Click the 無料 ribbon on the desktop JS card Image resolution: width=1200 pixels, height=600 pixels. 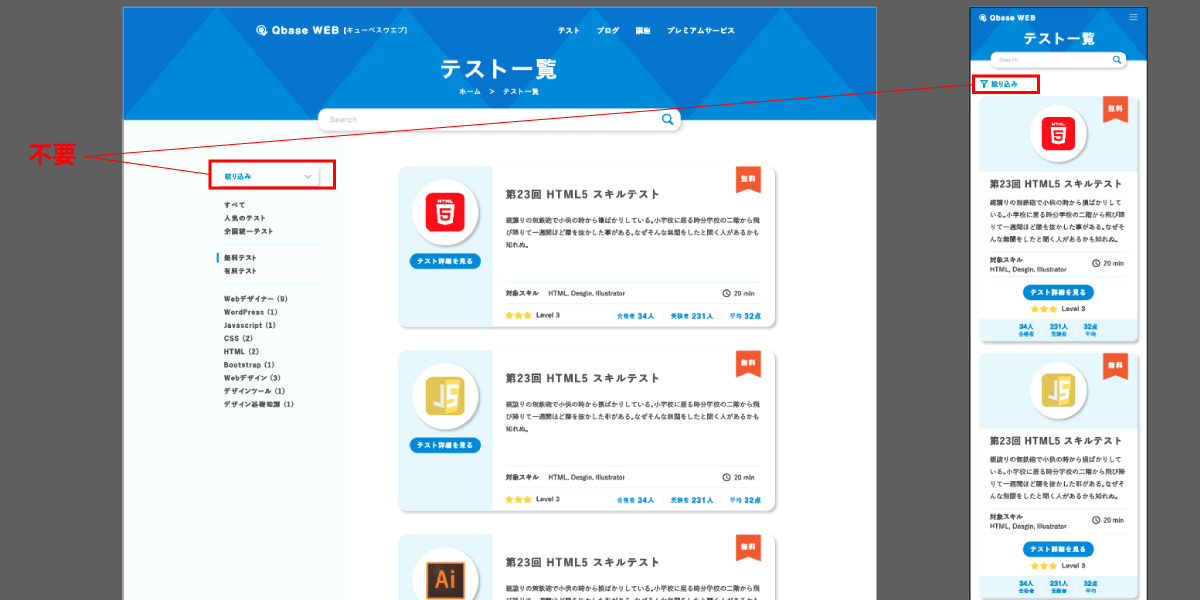click(x=748, y=363)
